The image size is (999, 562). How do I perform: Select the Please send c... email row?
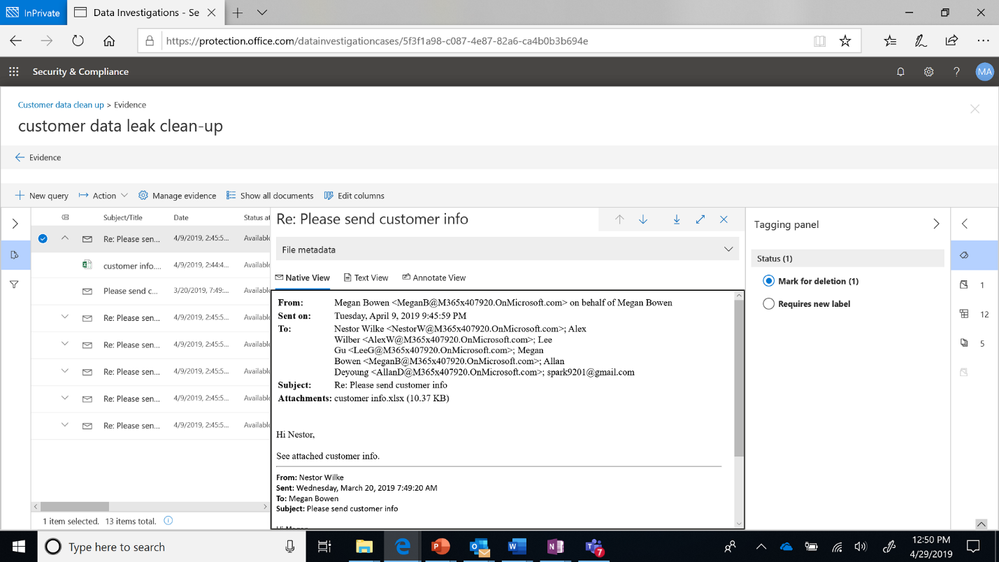[x=151, y=291]
